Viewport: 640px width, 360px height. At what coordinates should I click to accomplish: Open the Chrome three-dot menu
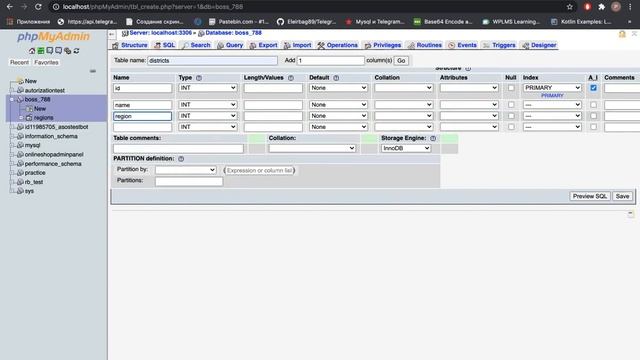(x=630, y=7)
